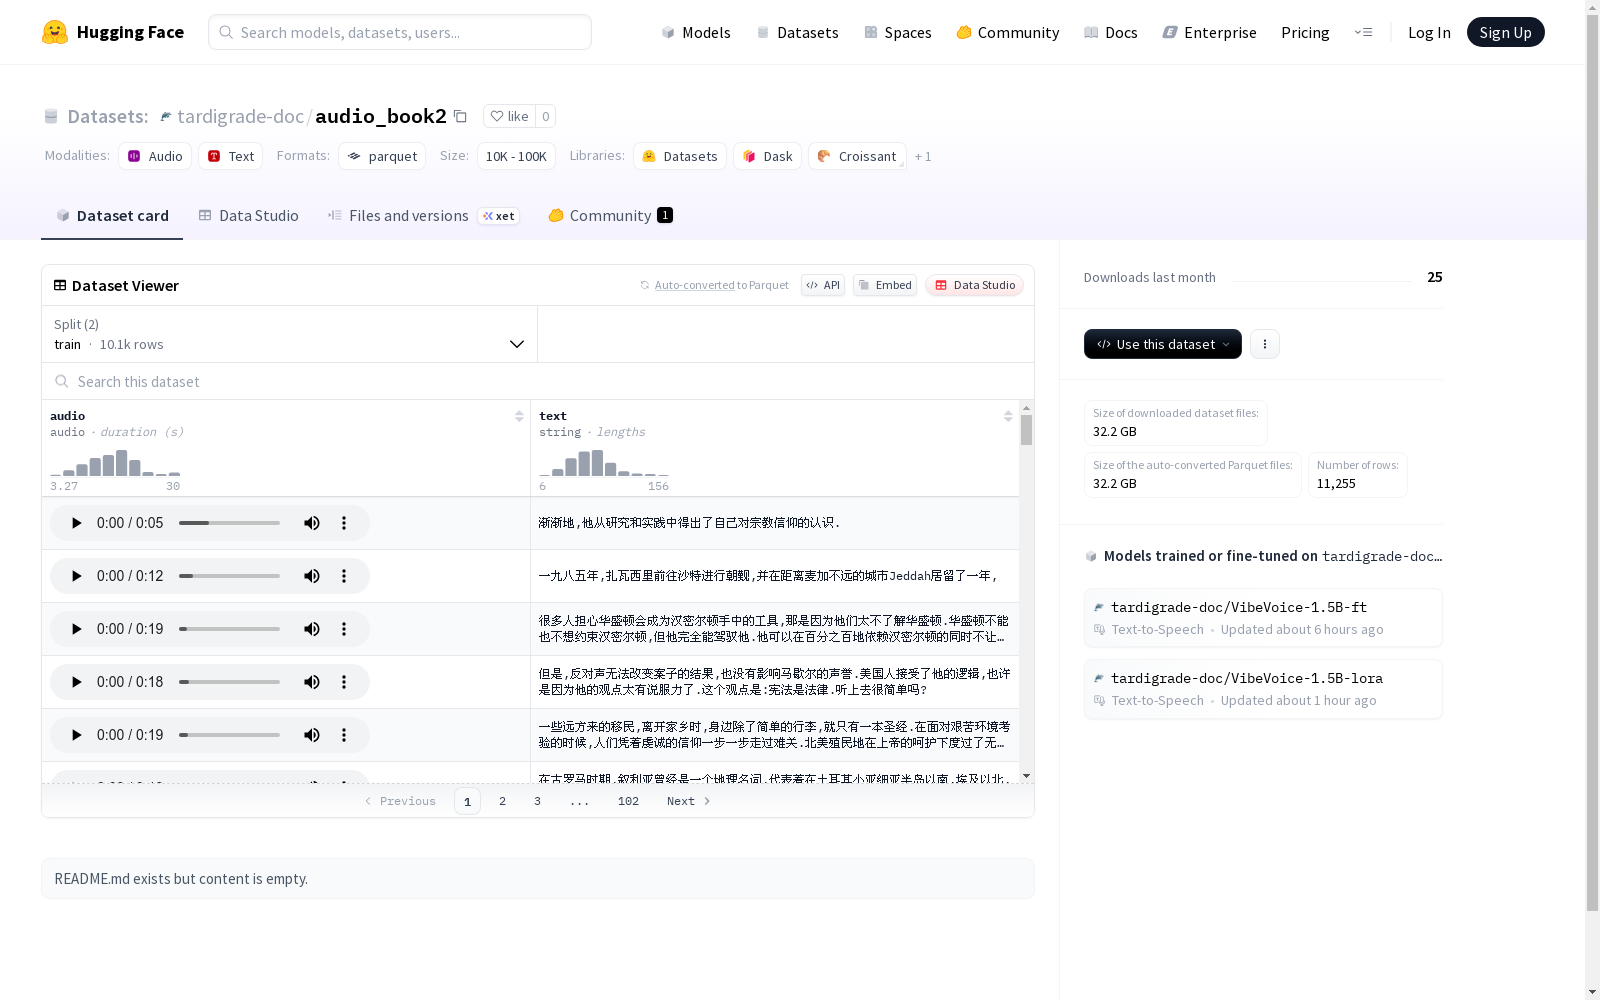This screenshot has width=1600, height=1000.
Task: Open the VibeVoice-1.5B-ft model card
Action: (1263, 618)
